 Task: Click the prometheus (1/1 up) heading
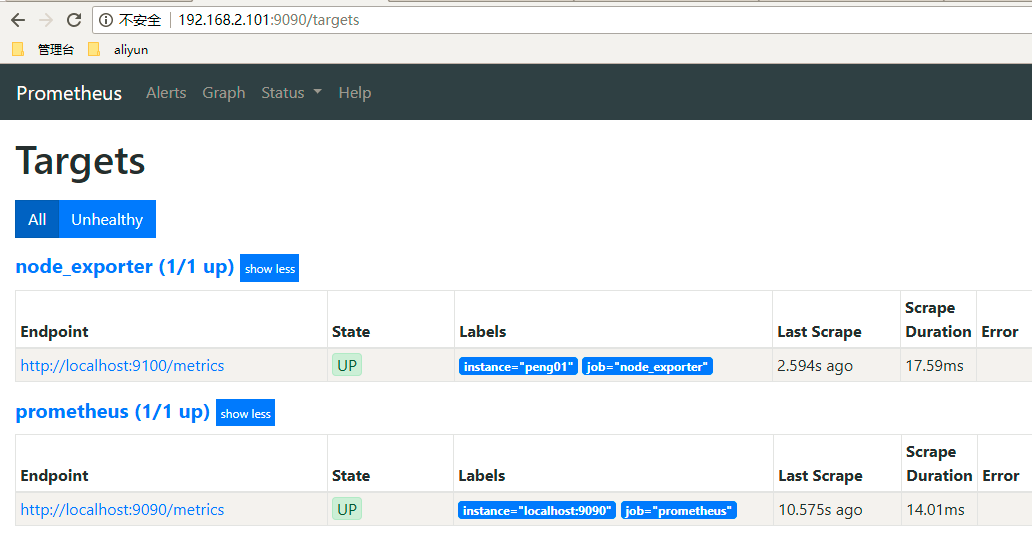point(113,411)
